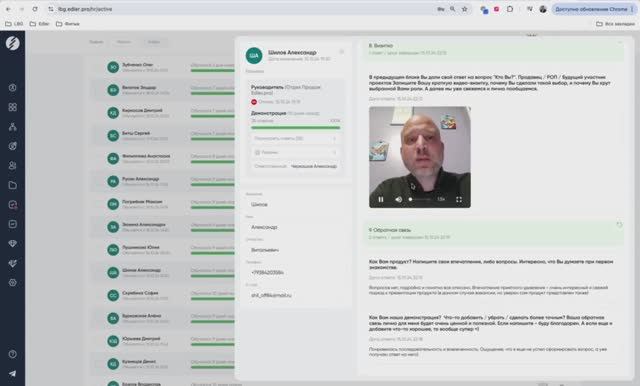Open the Telegram paper-plane icon in the sidebar
This screenshot has height=386, width=640.
pyautogui.click(x=13, y=373)
